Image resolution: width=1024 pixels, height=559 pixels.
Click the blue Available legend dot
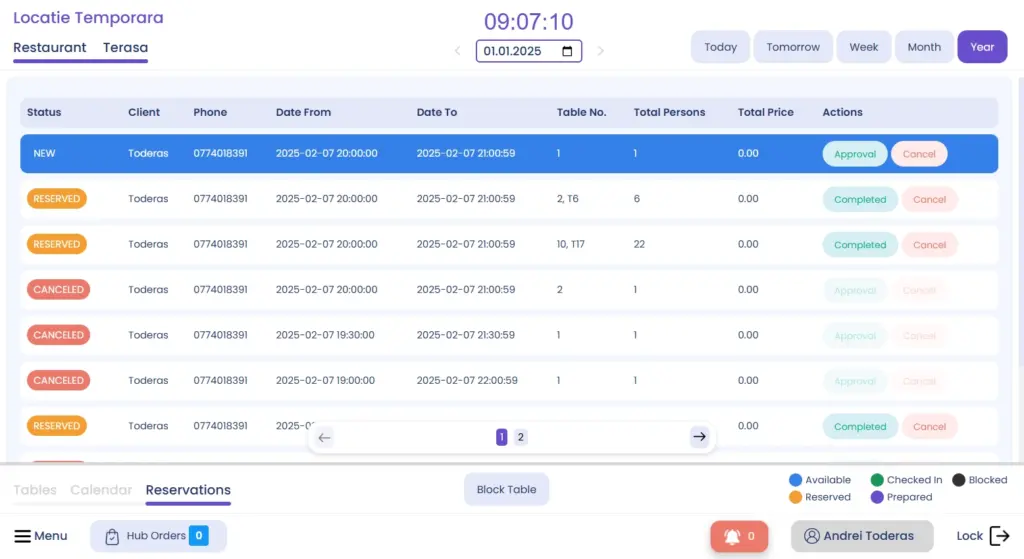pos(795,480)
